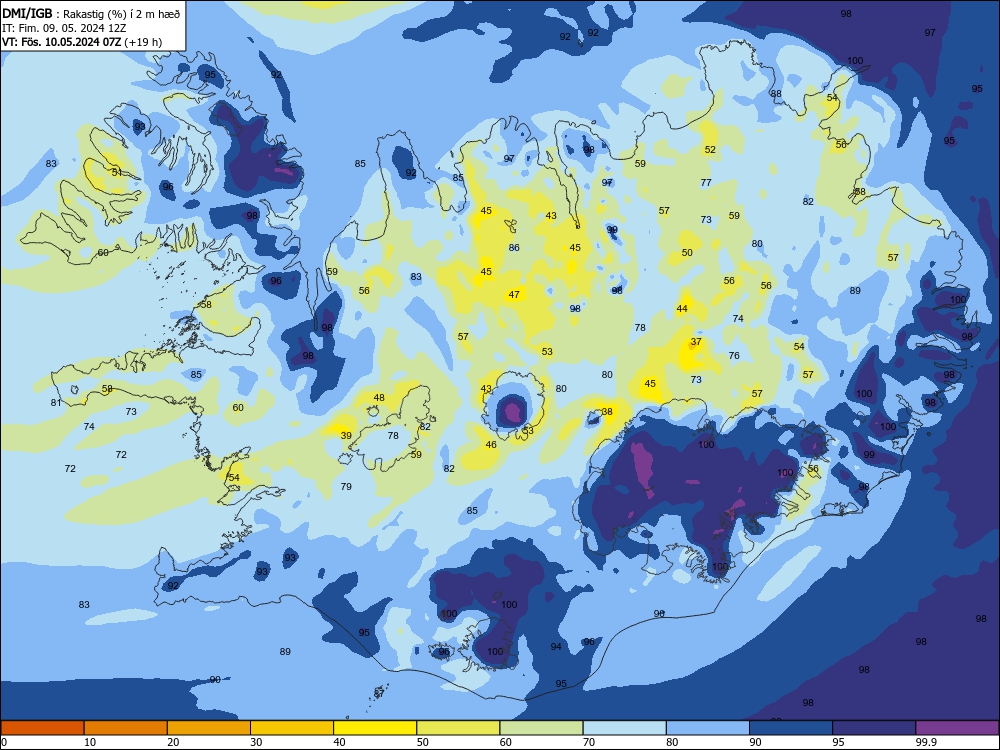Click the legend label '10'
1000x750 pixels.
[90, 742]
